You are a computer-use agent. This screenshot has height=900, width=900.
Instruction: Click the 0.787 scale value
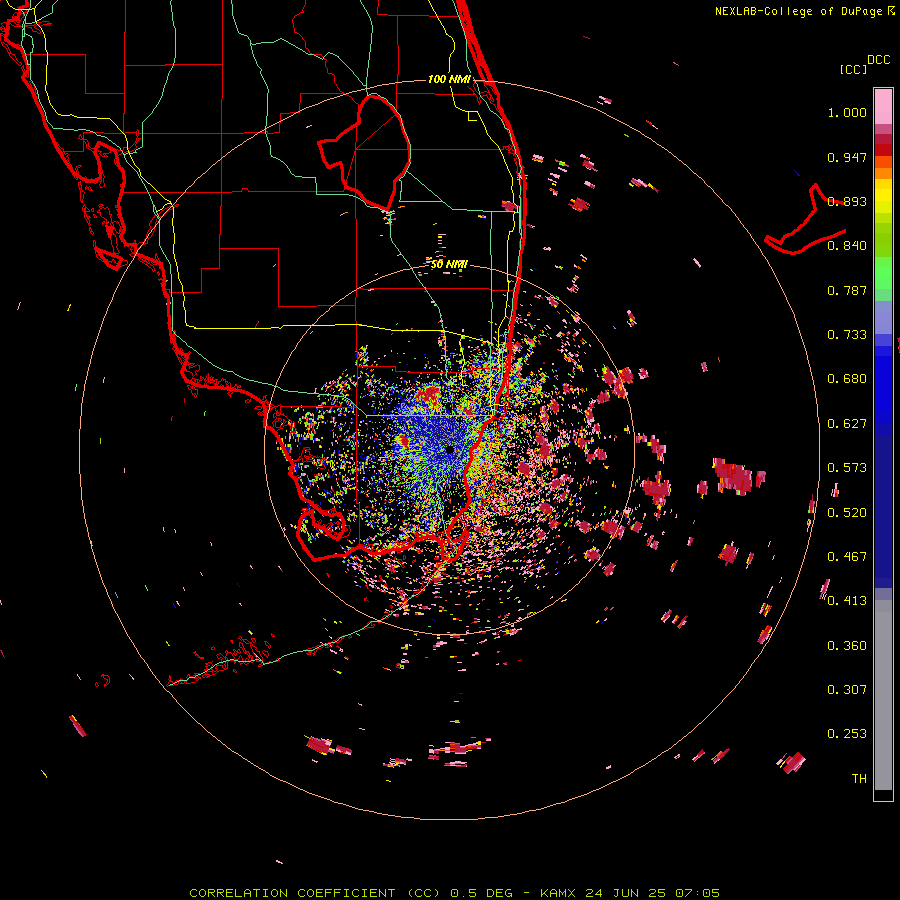pos(847,290)
